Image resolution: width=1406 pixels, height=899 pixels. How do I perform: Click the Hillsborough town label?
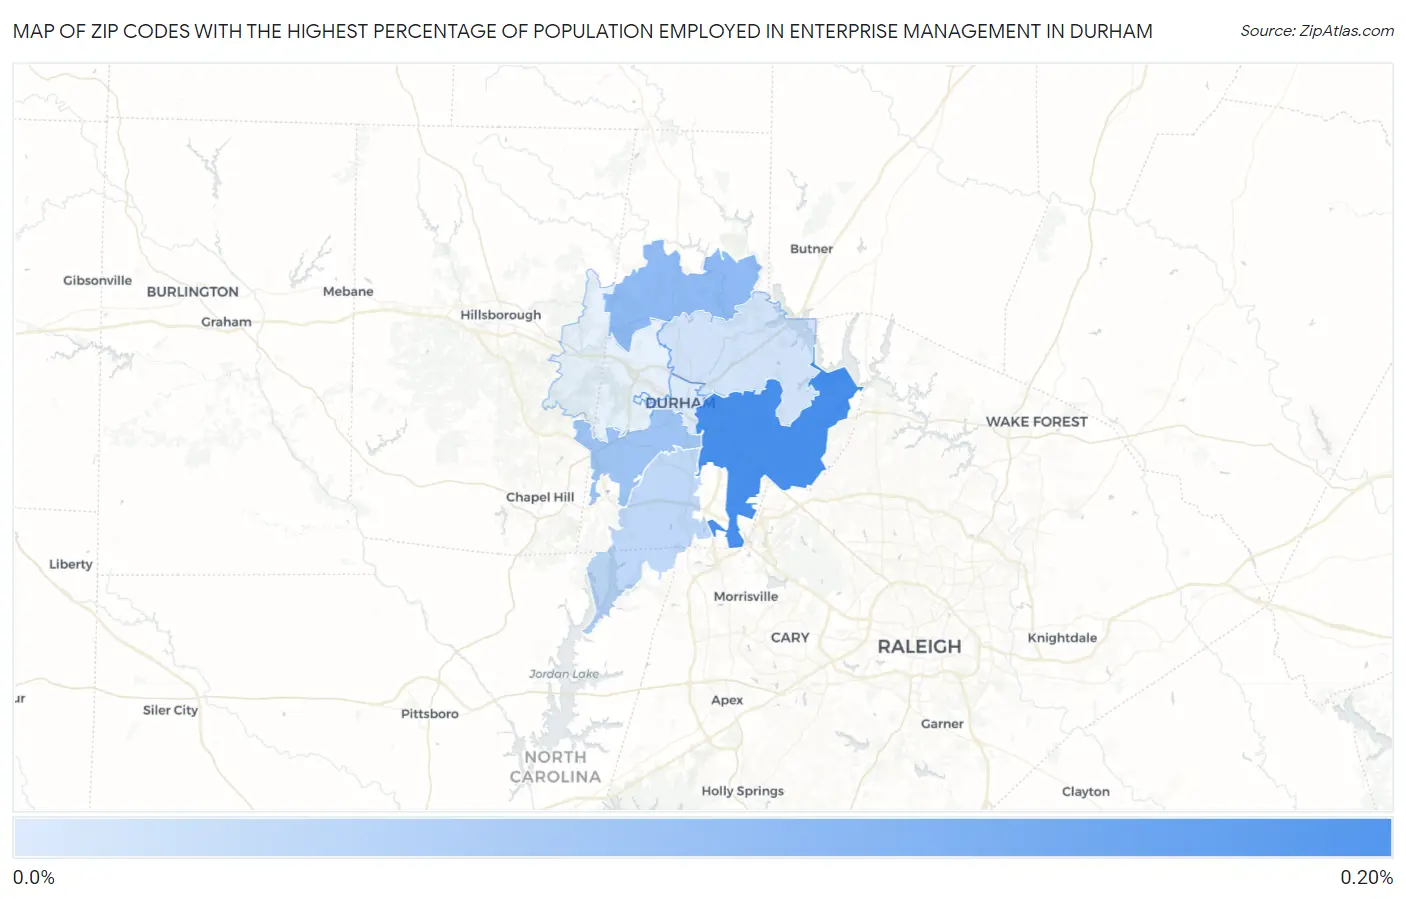click(500, 315)
